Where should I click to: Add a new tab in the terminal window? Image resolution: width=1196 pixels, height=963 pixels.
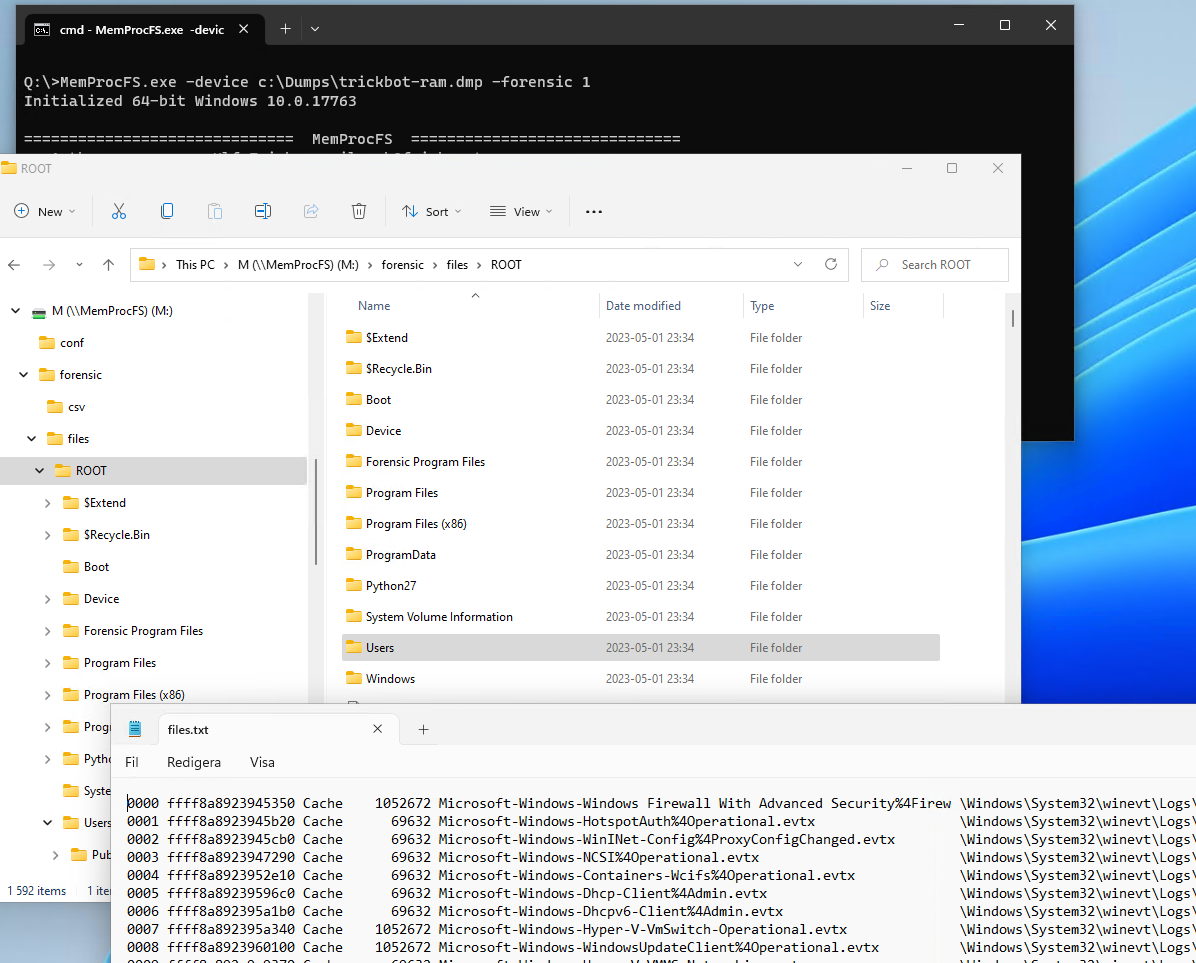click(x=285, y=29)
